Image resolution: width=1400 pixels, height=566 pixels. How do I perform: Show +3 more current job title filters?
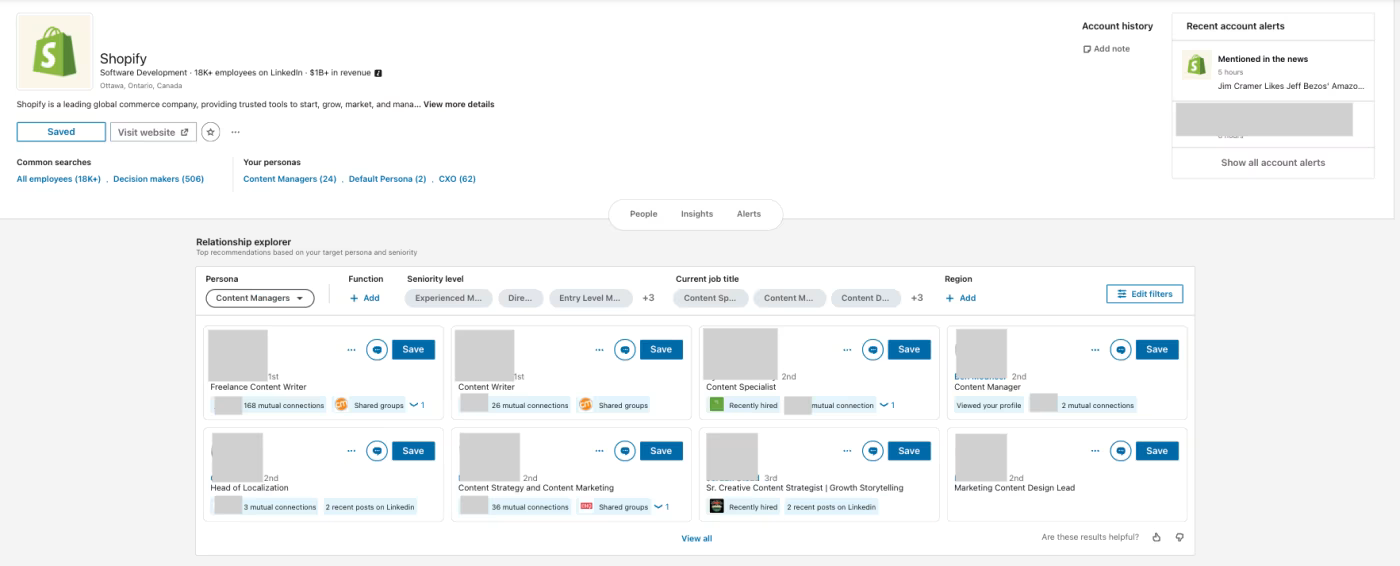pos(917,298)
